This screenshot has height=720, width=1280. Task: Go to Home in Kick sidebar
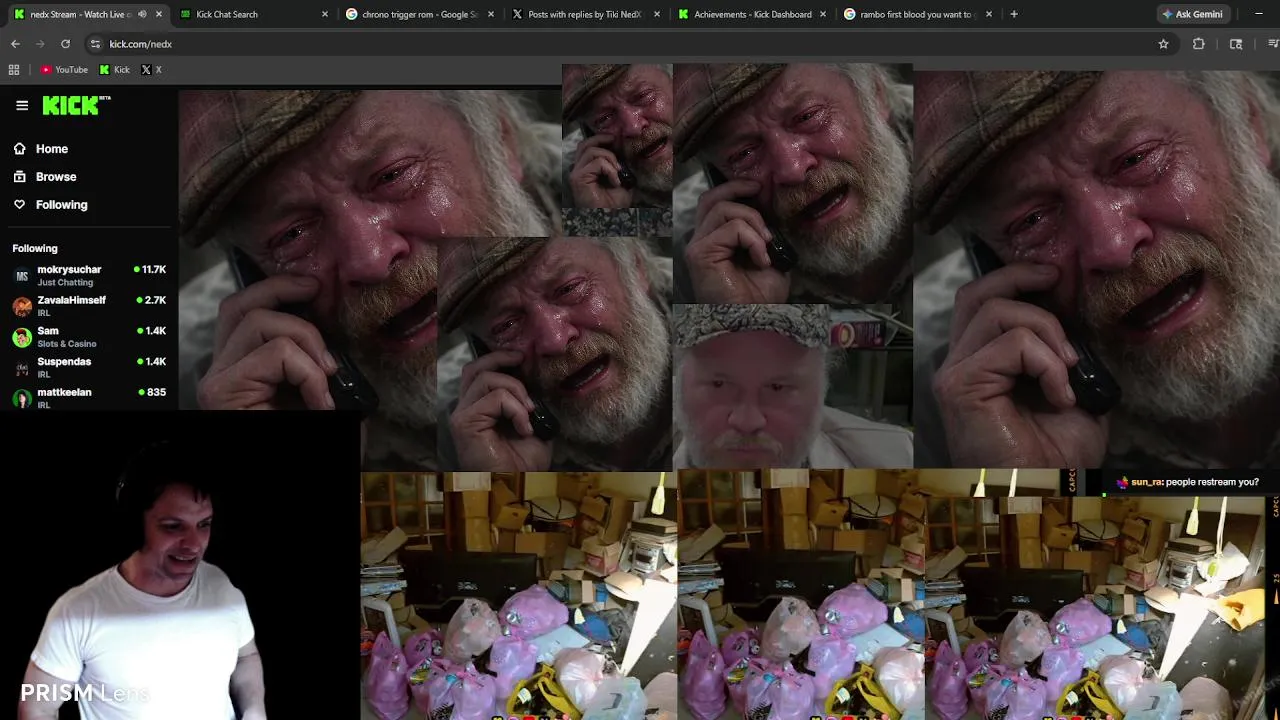[52, 149]
